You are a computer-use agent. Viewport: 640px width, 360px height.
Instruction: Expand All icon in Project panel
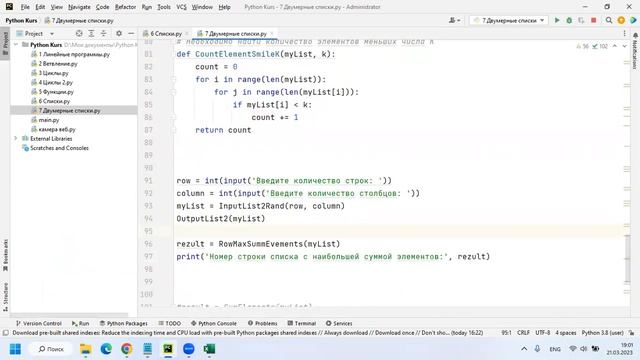point(91,33)
